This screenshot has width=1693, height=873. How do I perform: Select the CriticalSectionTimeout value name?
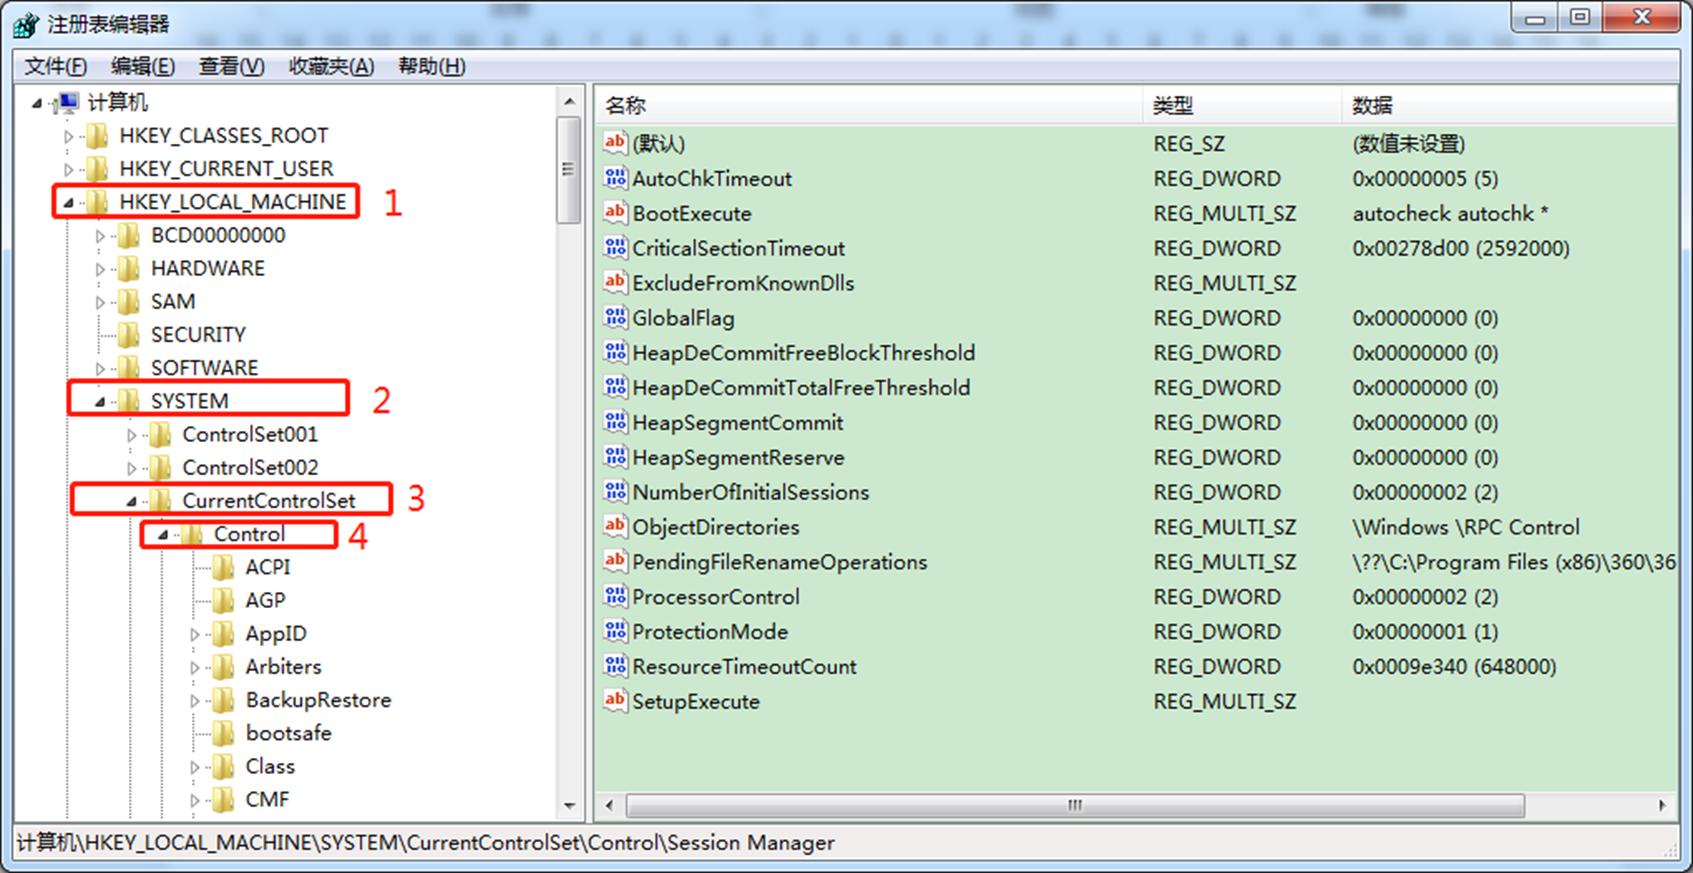(738, 248)
